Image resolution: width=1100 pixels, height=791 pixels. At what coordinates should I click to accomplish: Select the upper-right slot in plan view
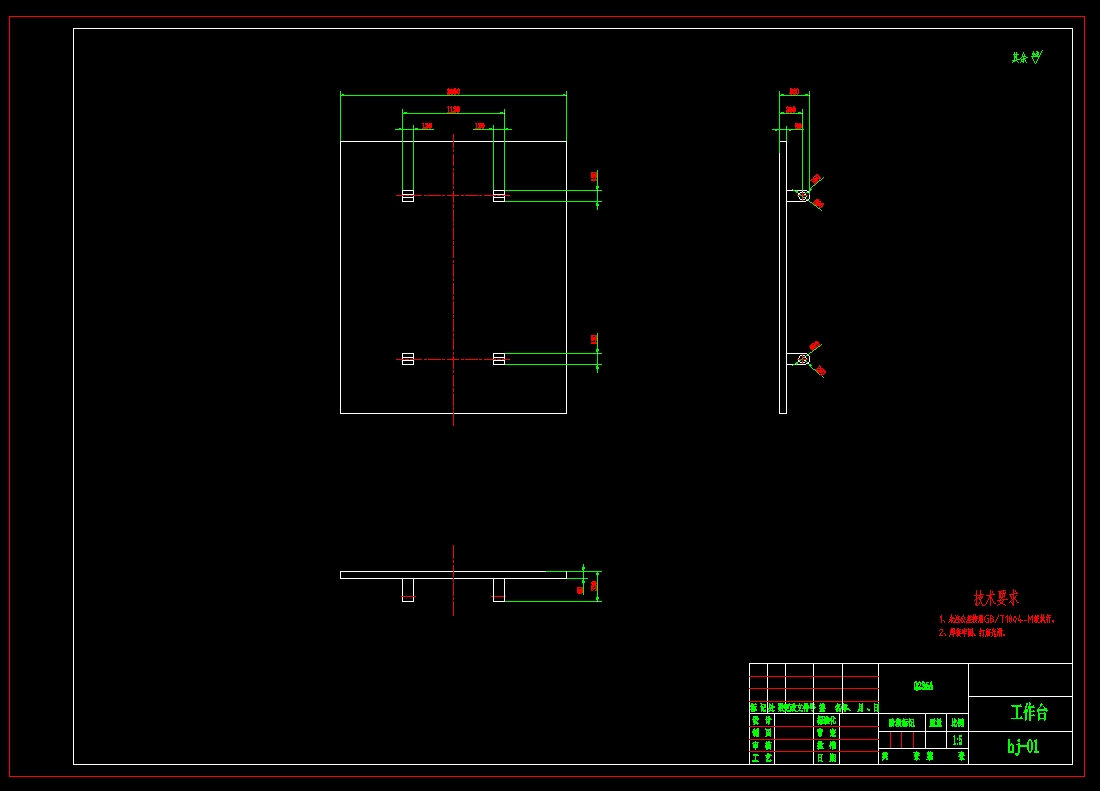[x=499, y=196]
